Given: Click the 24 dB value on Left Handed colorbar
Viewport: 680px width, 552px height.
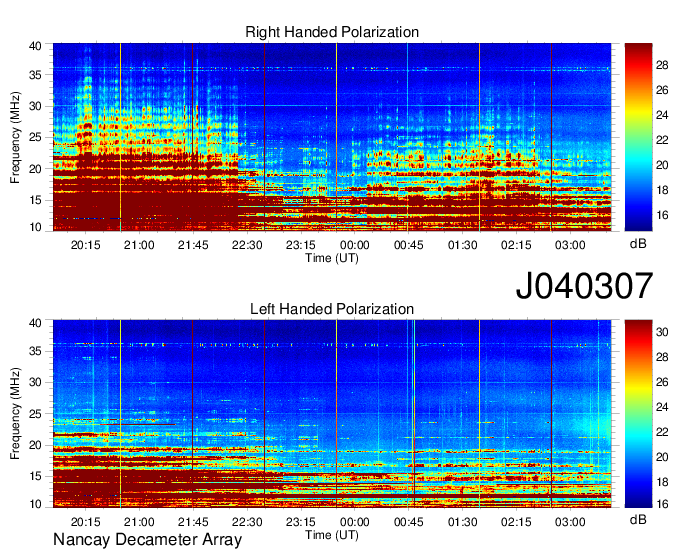Looking at the screenshot, I should click(x=662, y=407).
